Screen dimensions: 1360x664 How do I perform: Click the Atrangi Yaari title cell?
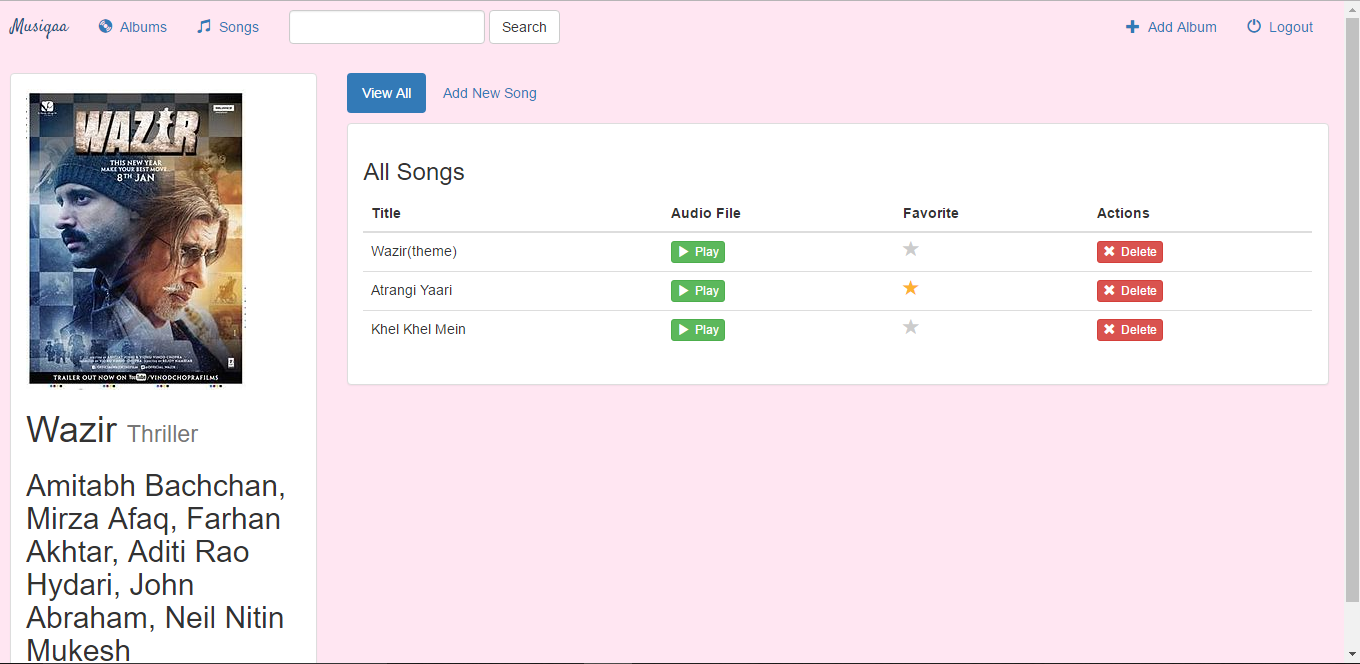point(411,290)
